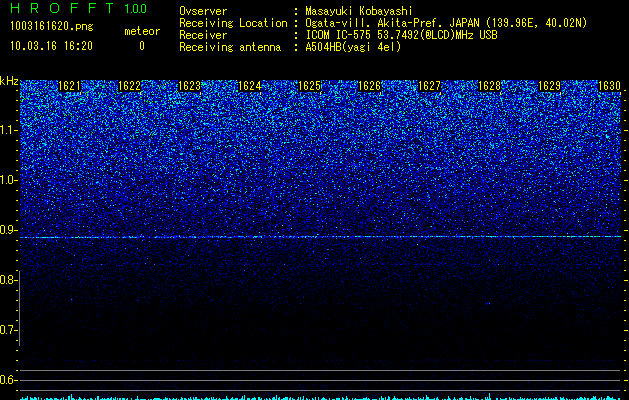Click the 1627 time marker label
629x400 pixels.
pos(429,86)
